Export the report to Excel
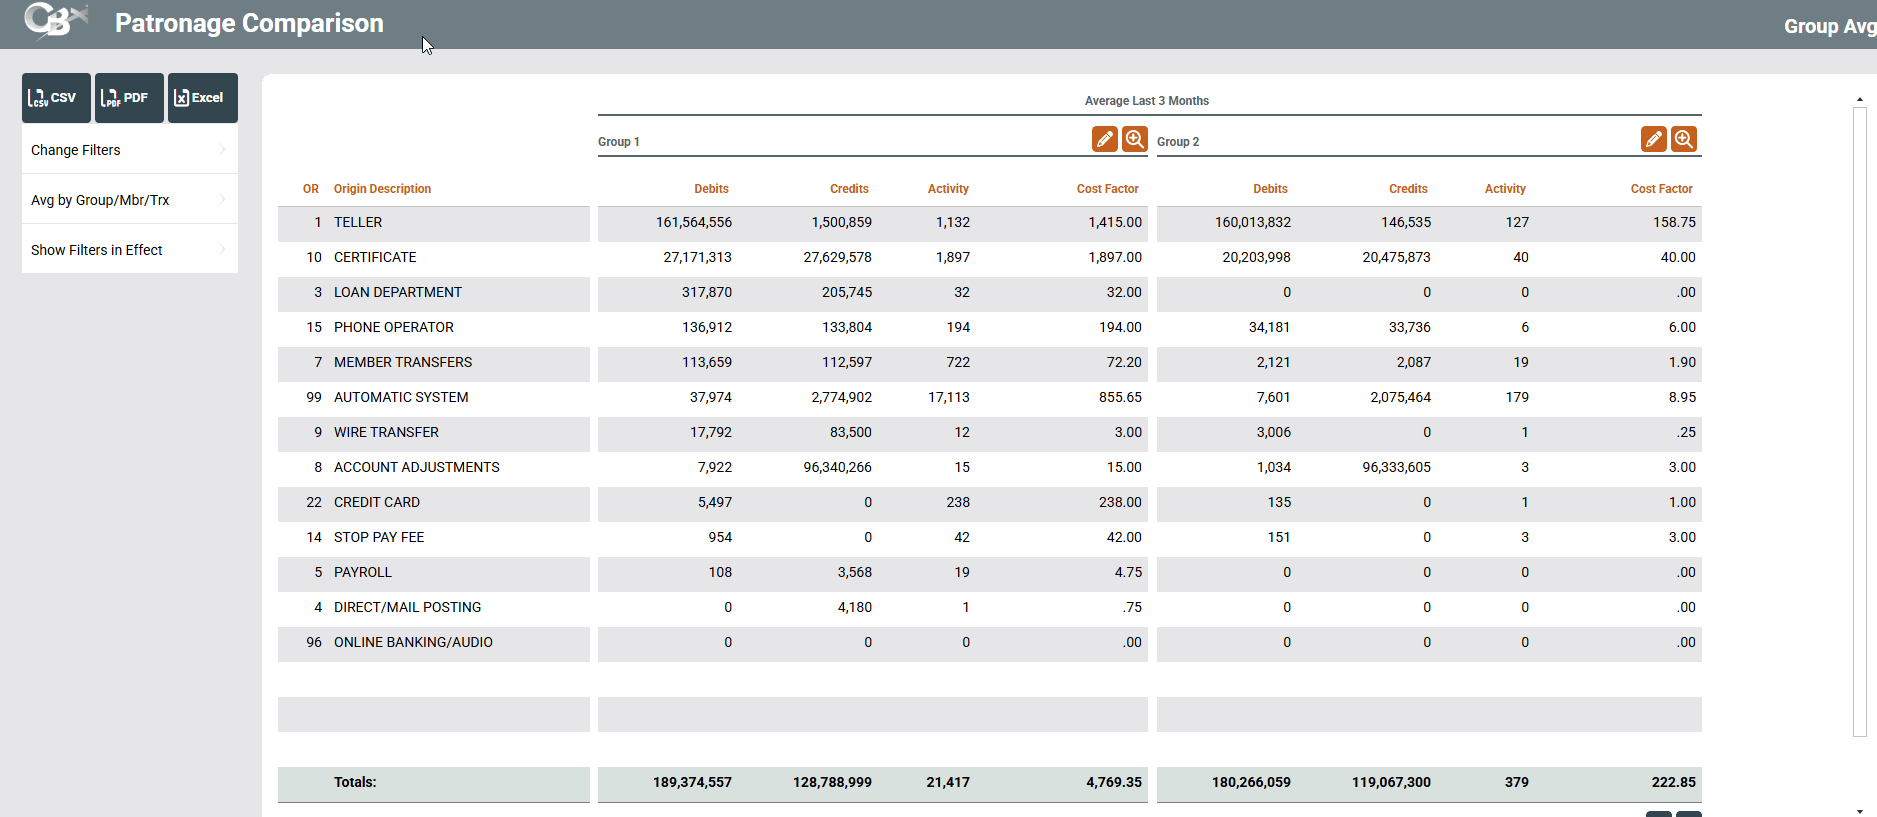Image resolution: width=1877 pixels, height=817 pixels. tap(202, 98)
